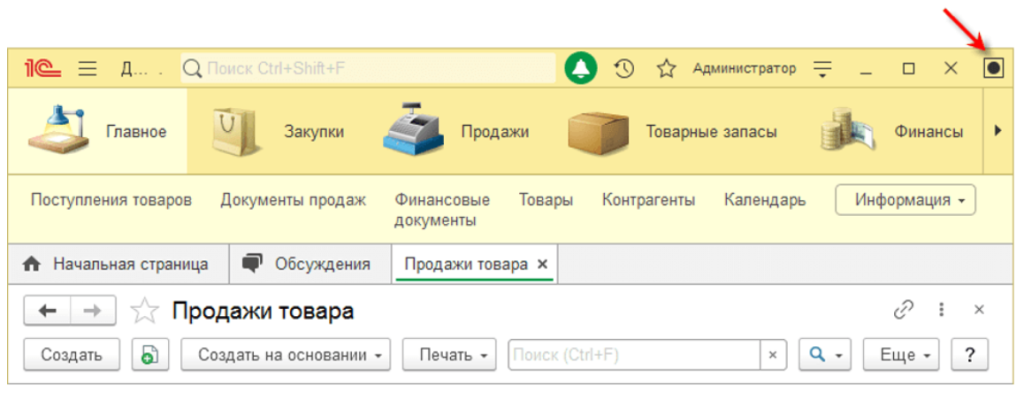Open the Главное section
Viewport: 1024px width, 393px height.
97,131
